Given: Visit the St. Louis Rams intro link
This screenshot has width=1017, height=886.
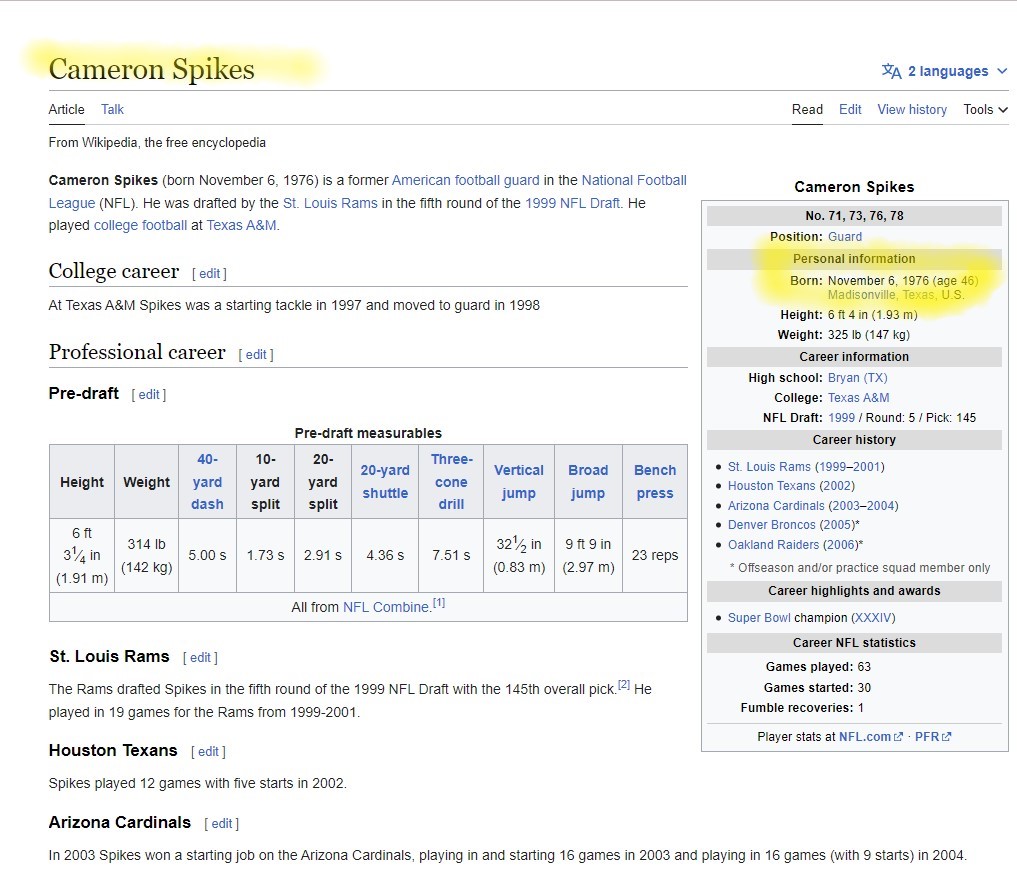Looking at the screenshot, I should click(330, 203).
